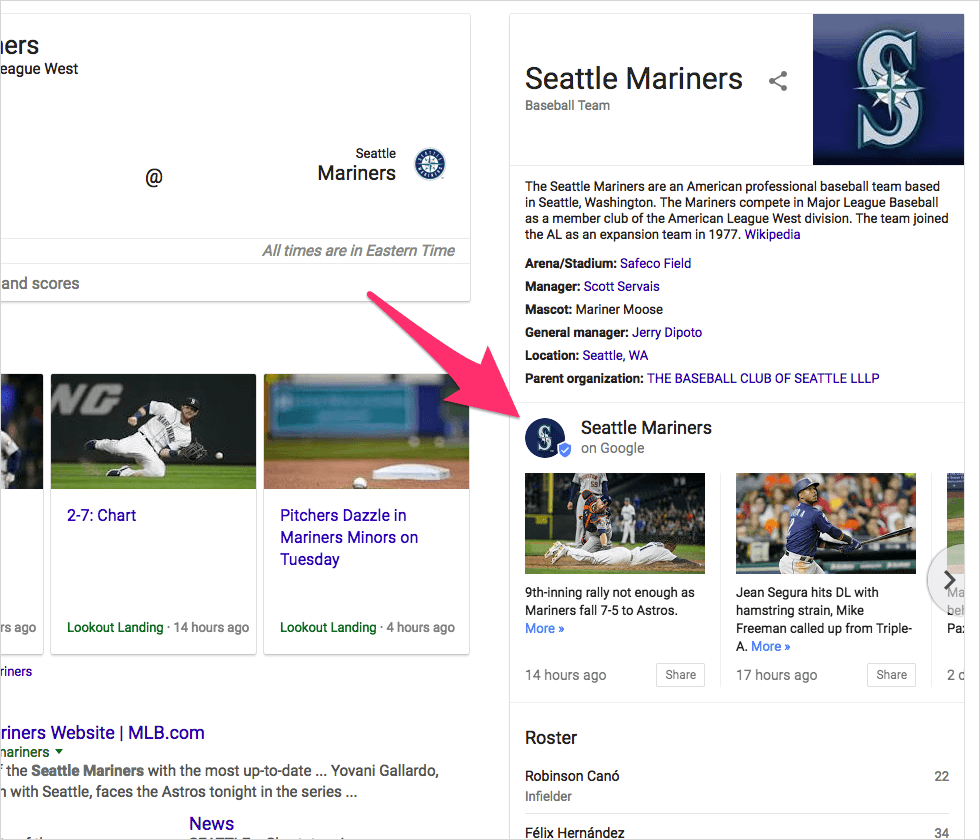
Task: Click 'All times are in Eastern Time' note
Action: pos(359,251)
